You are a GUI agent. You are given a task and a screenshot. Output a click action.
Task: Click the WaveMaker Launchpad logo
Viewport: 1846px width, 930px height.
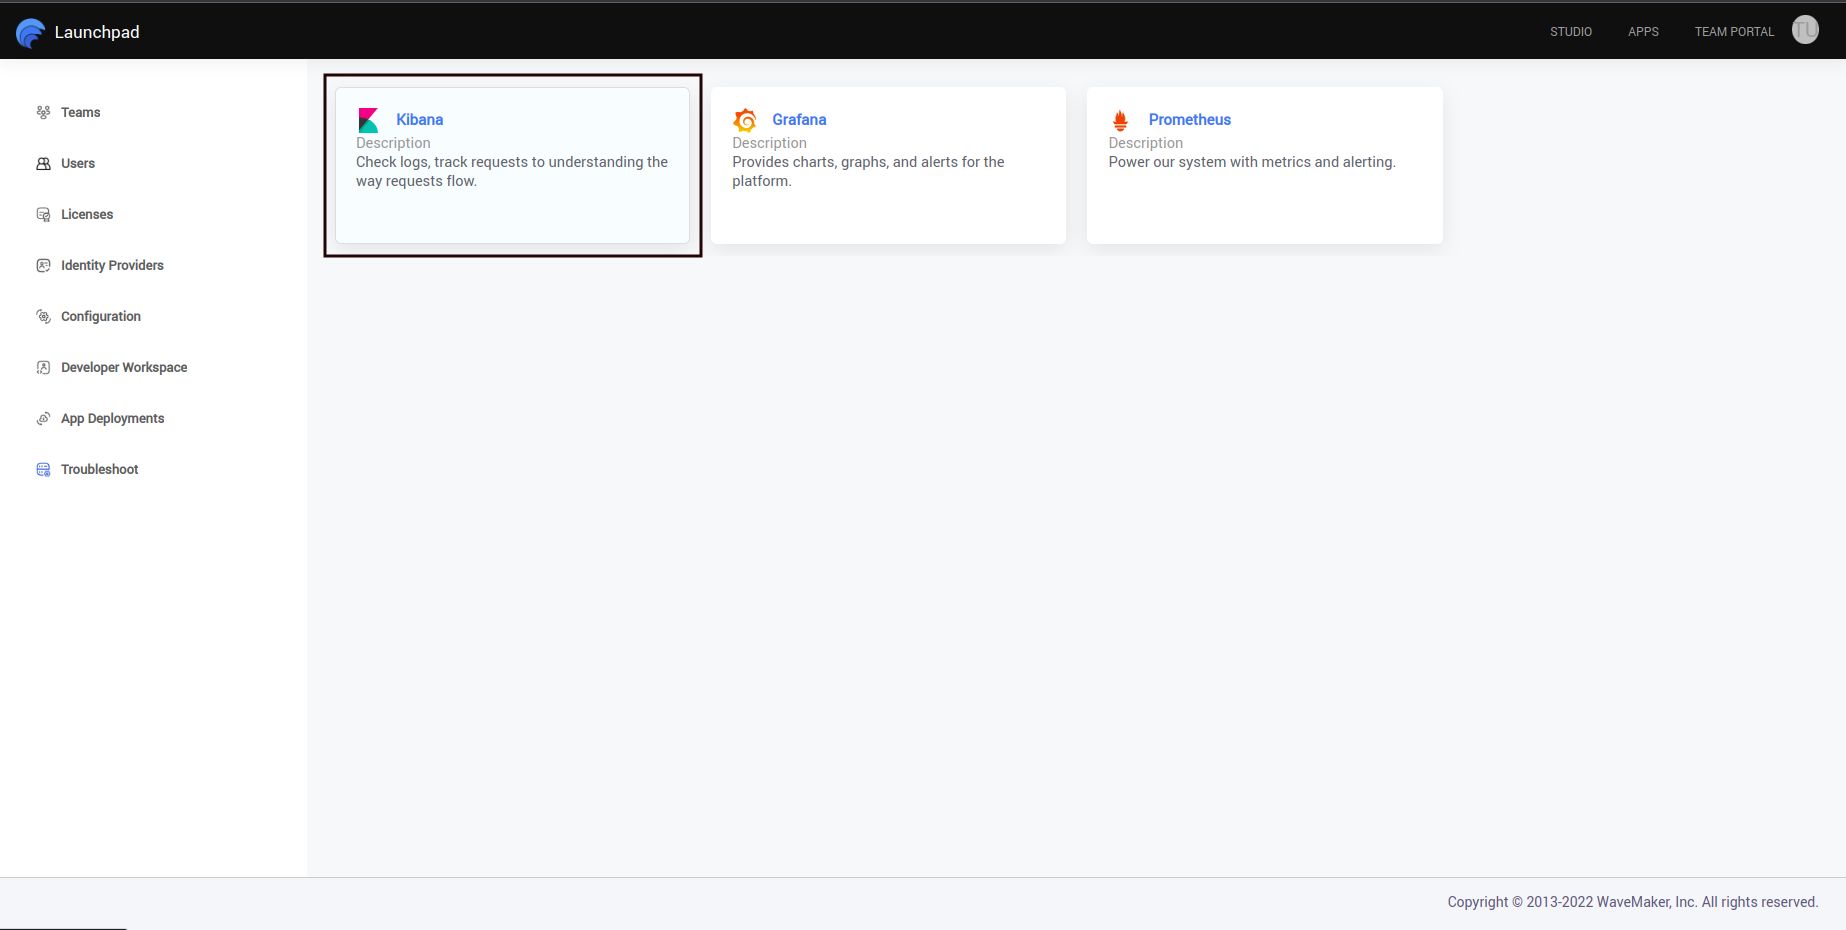click(30, 30)
